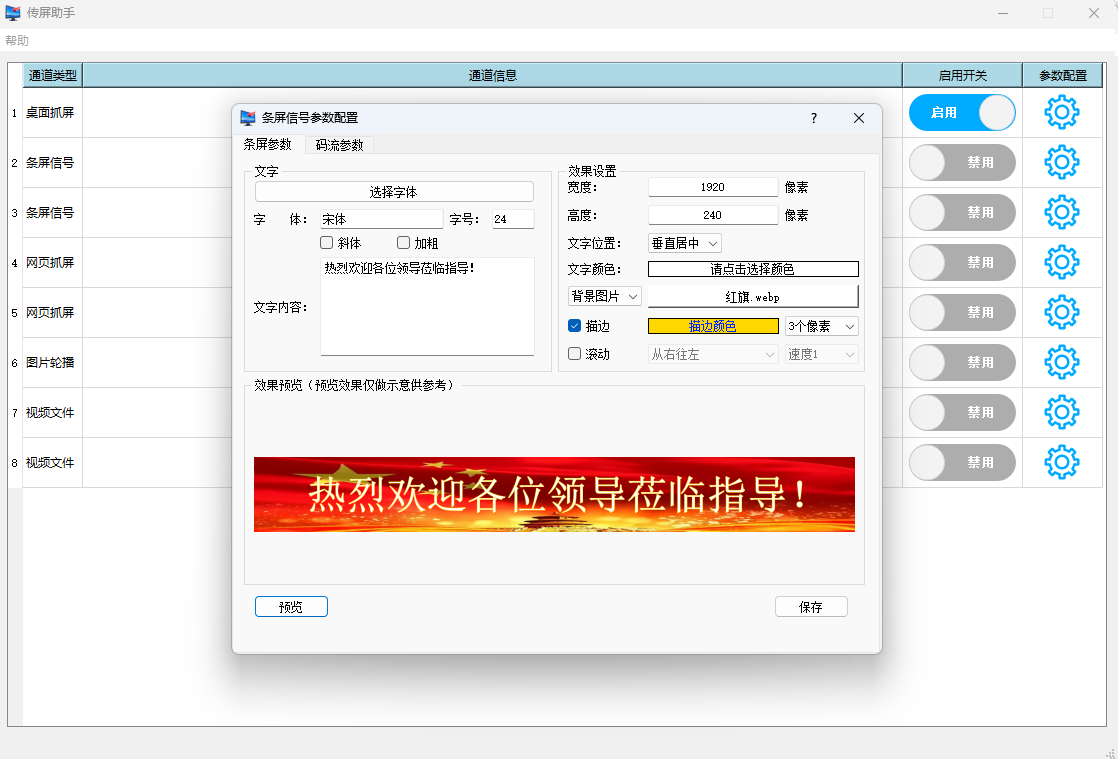The image size is (1120, 760).
Task: Click the yellow 描边颜色 color swatch
Action: click(x=713, y=326)
